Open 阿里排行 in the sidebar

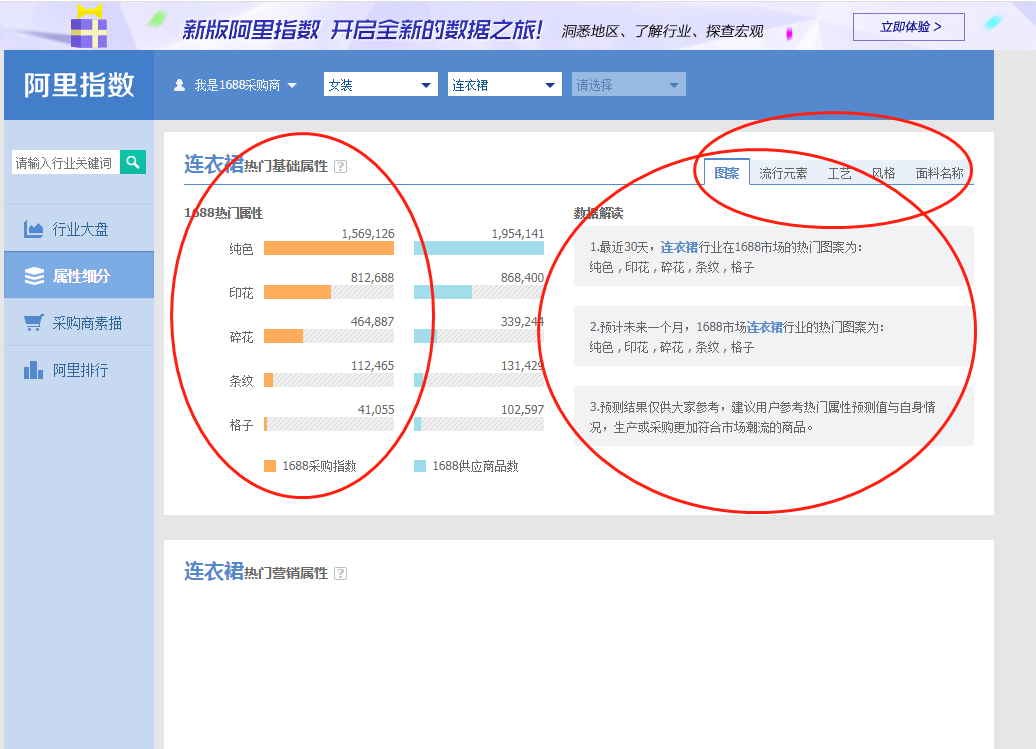[79, 370]
